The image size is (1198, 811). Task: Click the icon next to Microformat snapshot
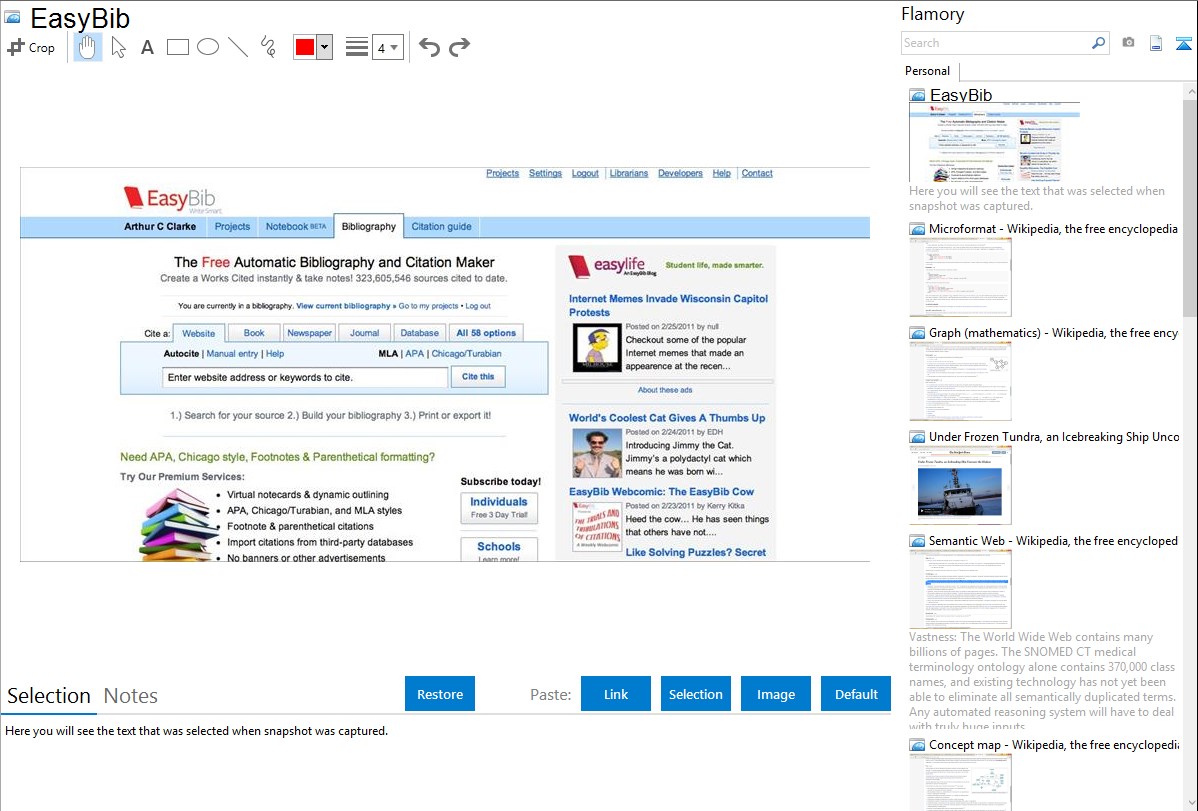tap(918, 229)
